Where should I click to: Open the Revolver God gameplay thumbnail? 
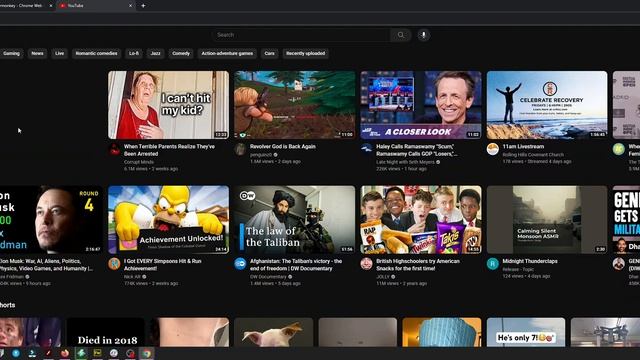(x=295, y=105)
